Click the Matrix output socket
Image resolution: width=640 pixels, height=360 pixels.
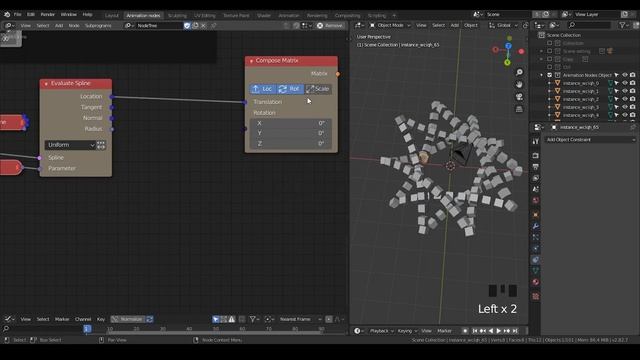pyautogui.click(x=338, y=74)
